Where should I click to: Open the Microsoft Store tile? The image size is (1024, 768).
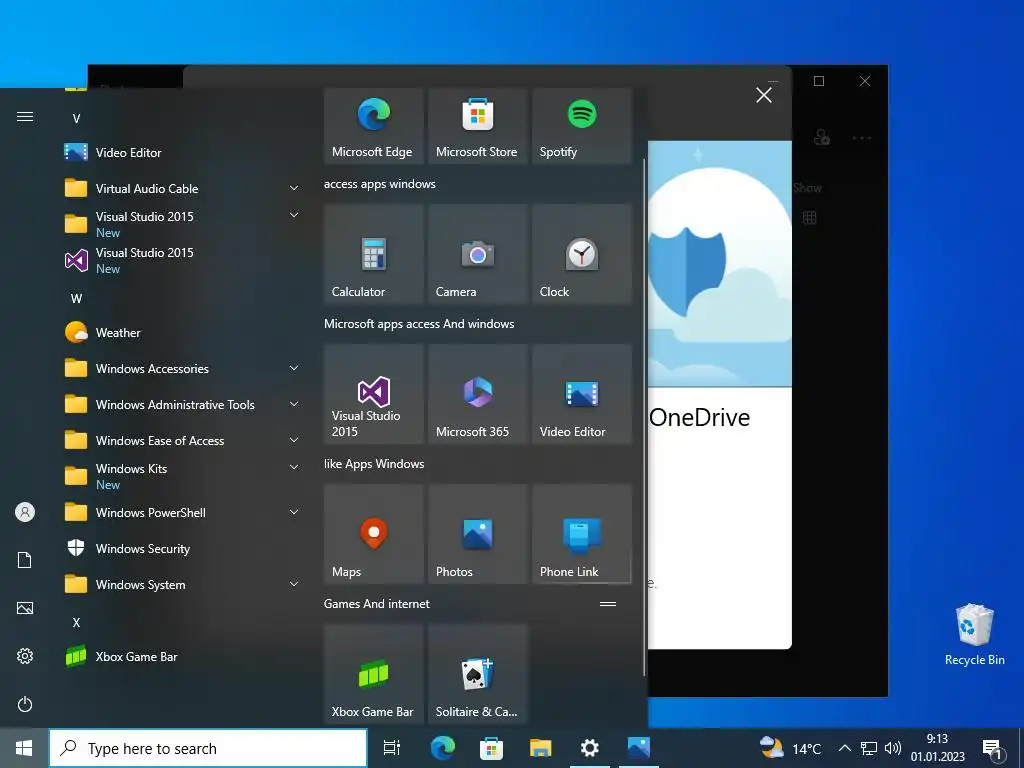tap(477, 125)
